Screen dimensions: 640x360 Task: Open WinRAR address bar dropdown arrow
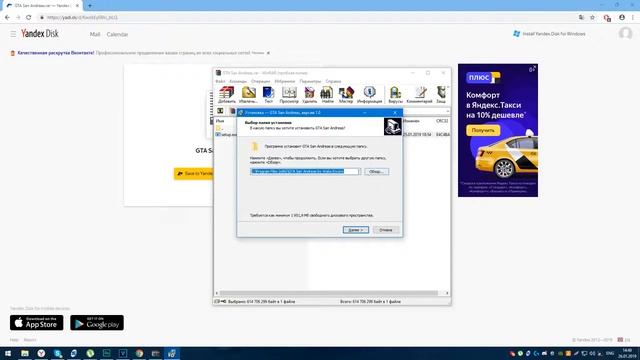point(447,111)
